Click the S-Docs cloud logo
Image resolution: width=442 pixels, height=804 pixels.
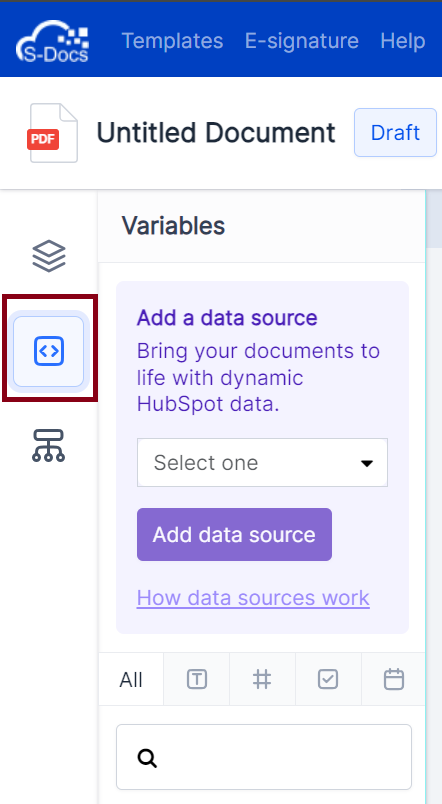[x=52, y=41]
